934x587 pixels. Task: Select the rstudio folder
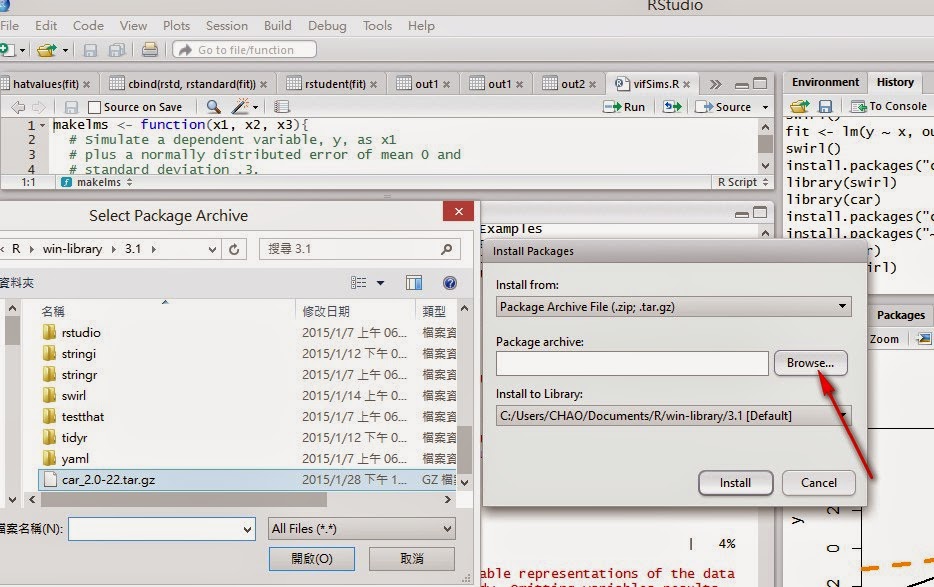click(81, 333)
